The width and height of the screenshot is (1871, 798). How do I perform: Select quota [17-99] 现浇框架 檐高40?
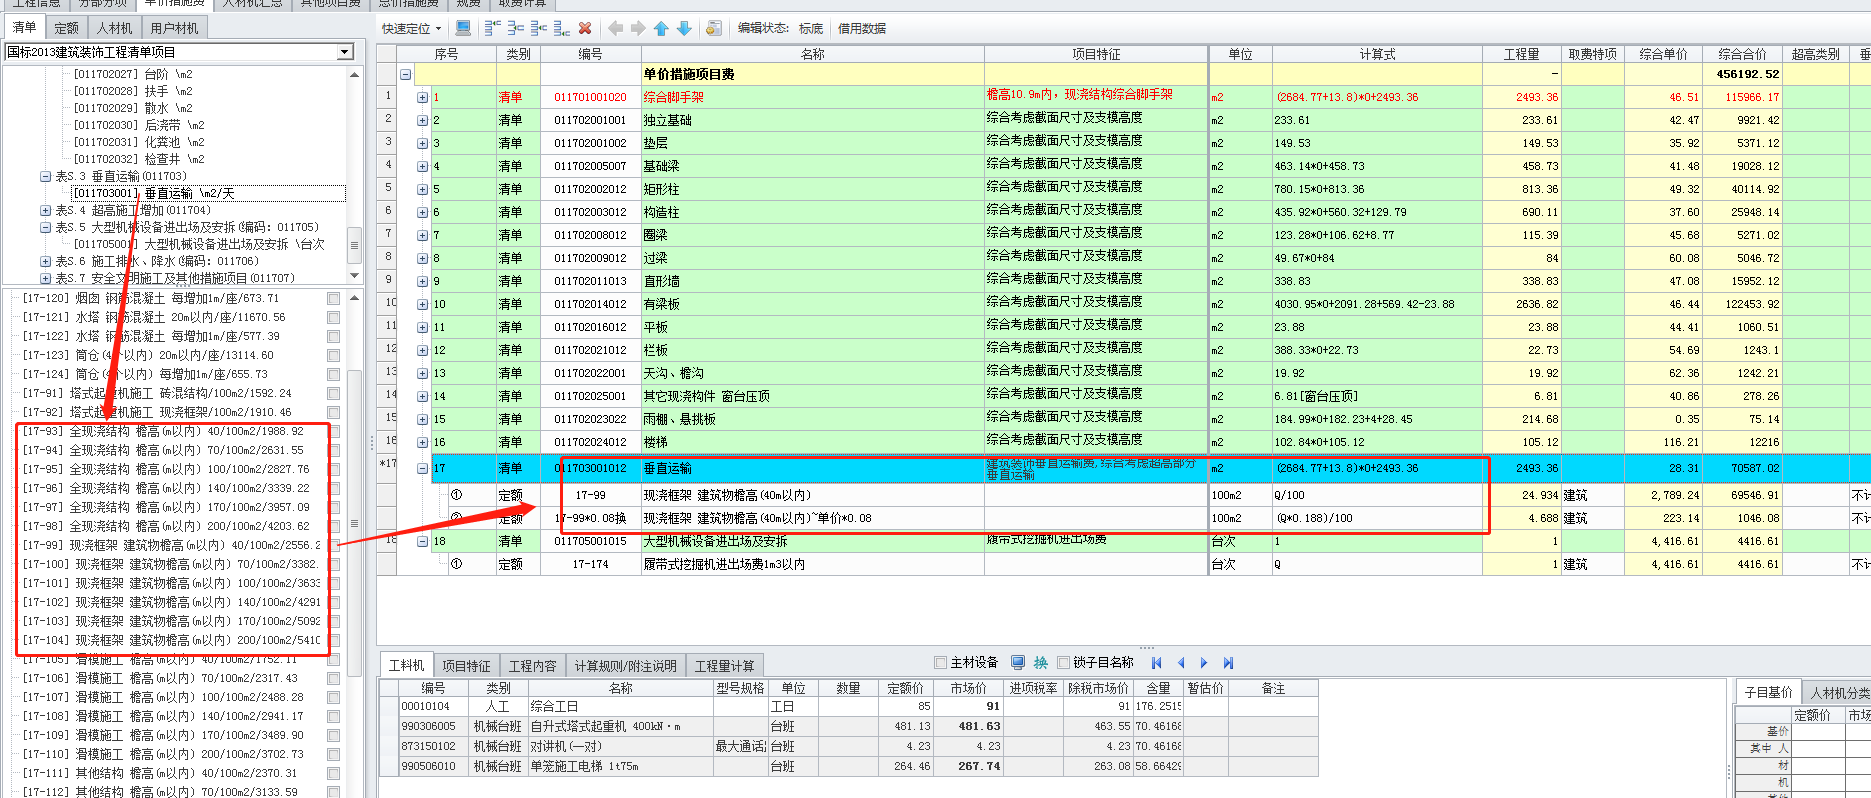coord(172,545)
